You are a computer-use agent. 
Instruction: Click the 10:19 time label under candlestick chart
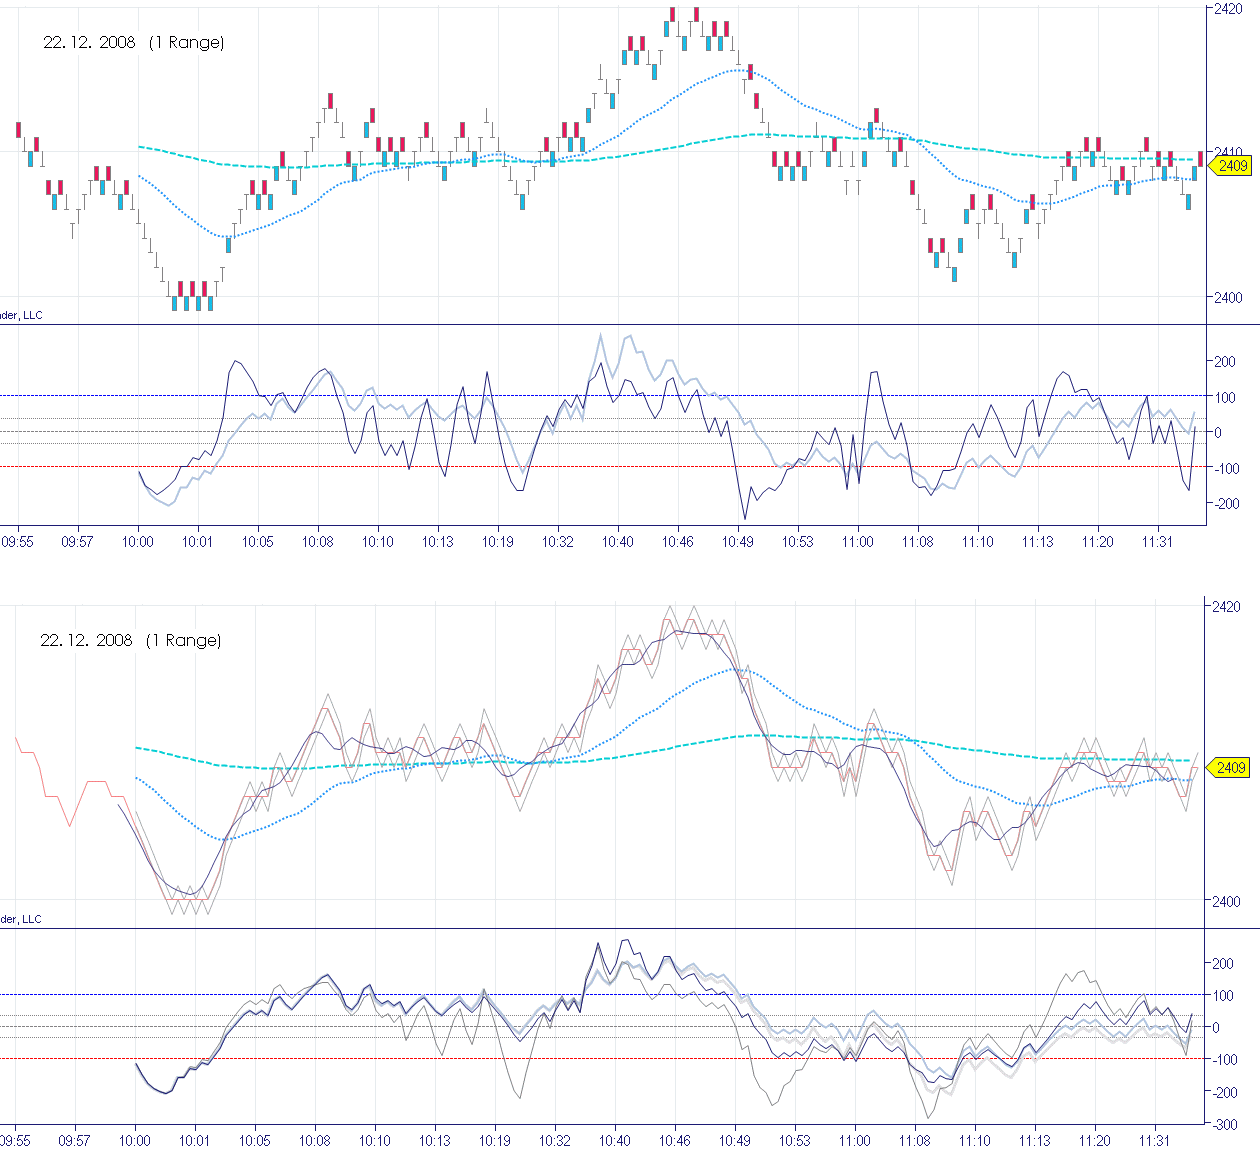[x=497, y=542]
